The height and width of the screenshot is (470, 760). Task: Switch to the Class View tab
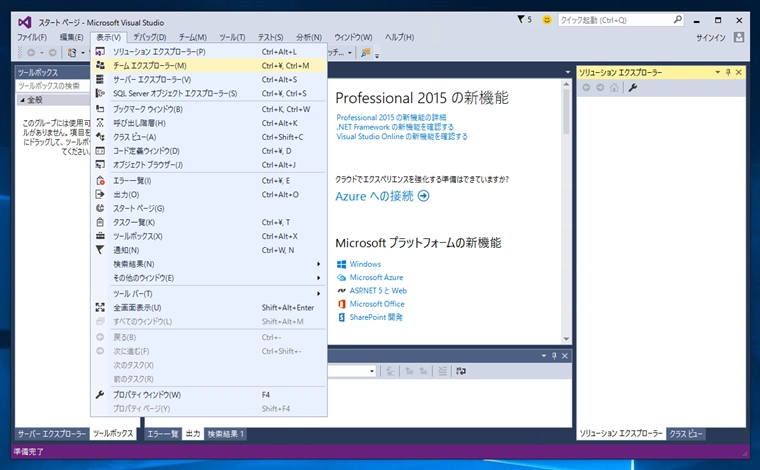pos(685,434)
